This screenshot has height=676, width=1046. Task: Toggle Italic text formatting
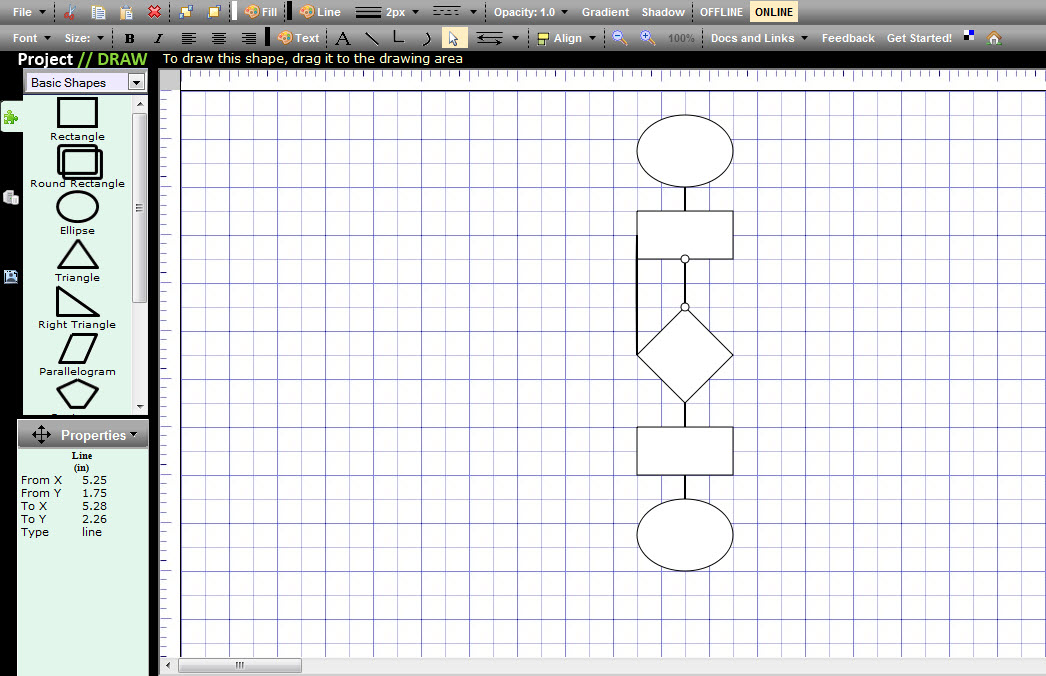click(158, 38)
